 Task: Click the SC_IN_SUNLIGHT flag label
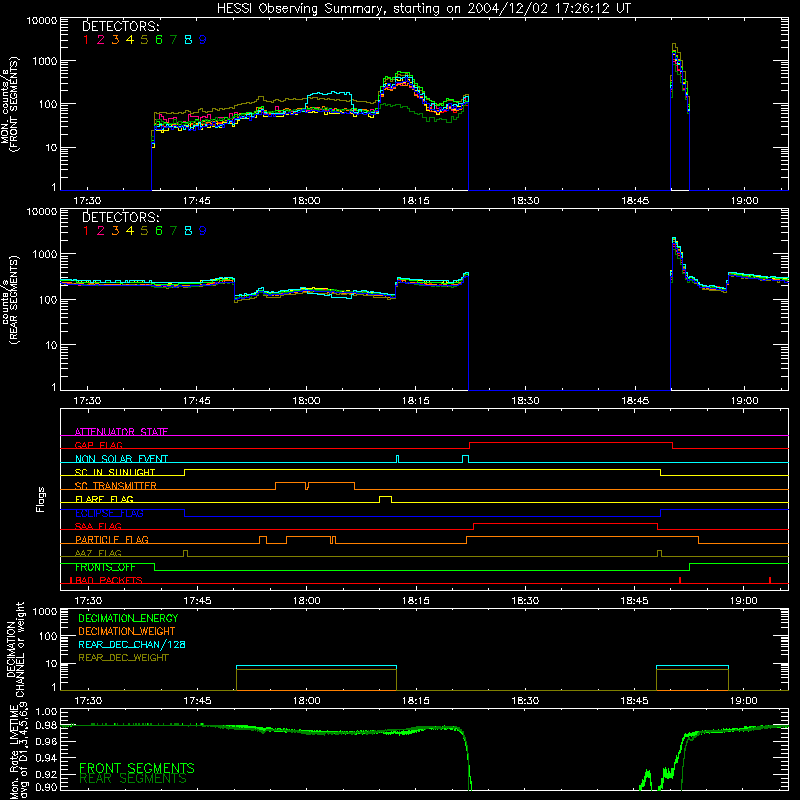pos(115,472)
